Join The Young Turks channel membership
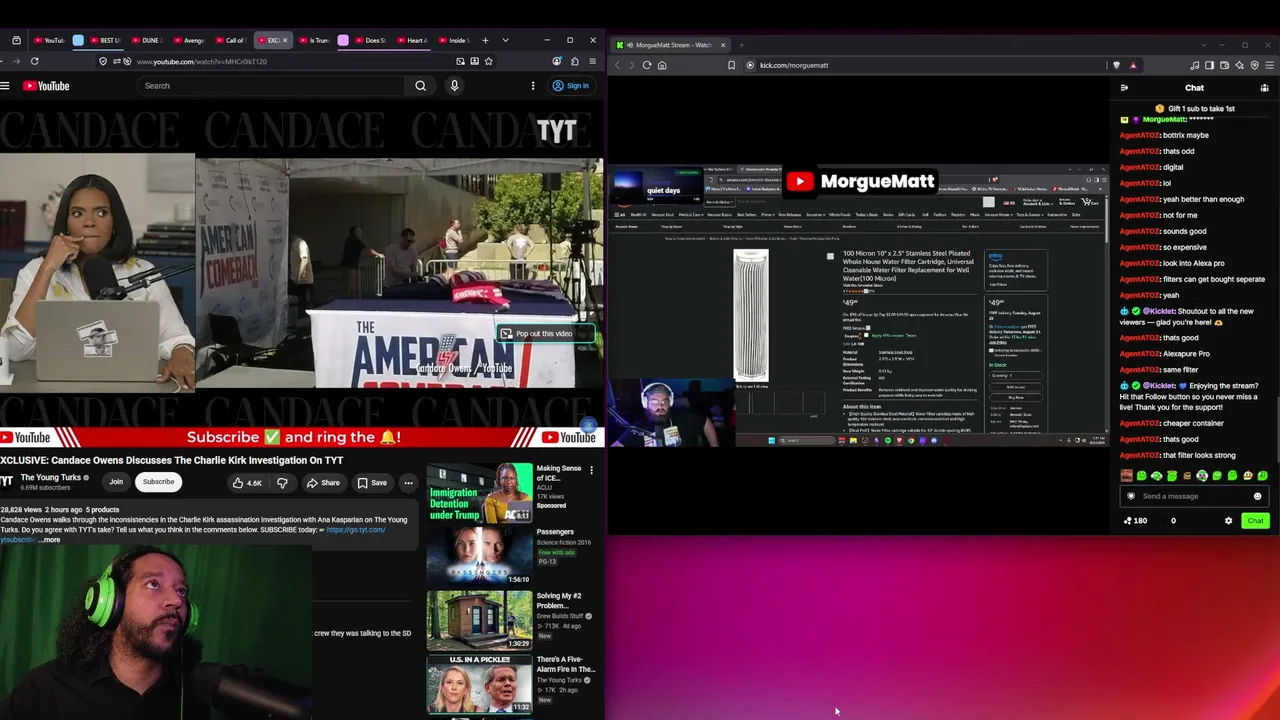1280x720 pixels. pos(116,482)
